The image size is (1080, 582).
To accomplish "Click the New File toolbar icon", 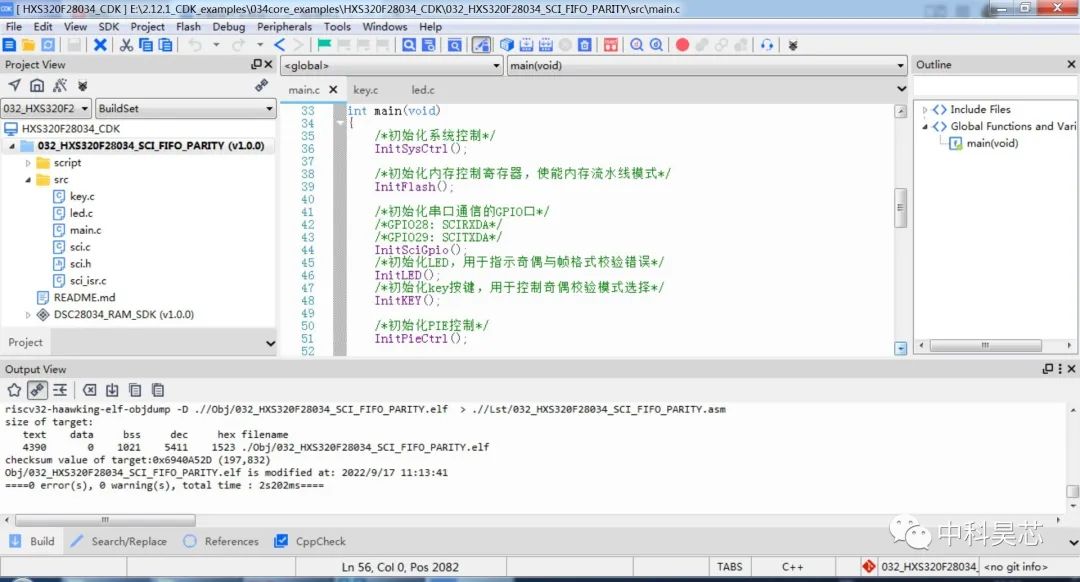I will pyautogui.click(x=9, y=45).
